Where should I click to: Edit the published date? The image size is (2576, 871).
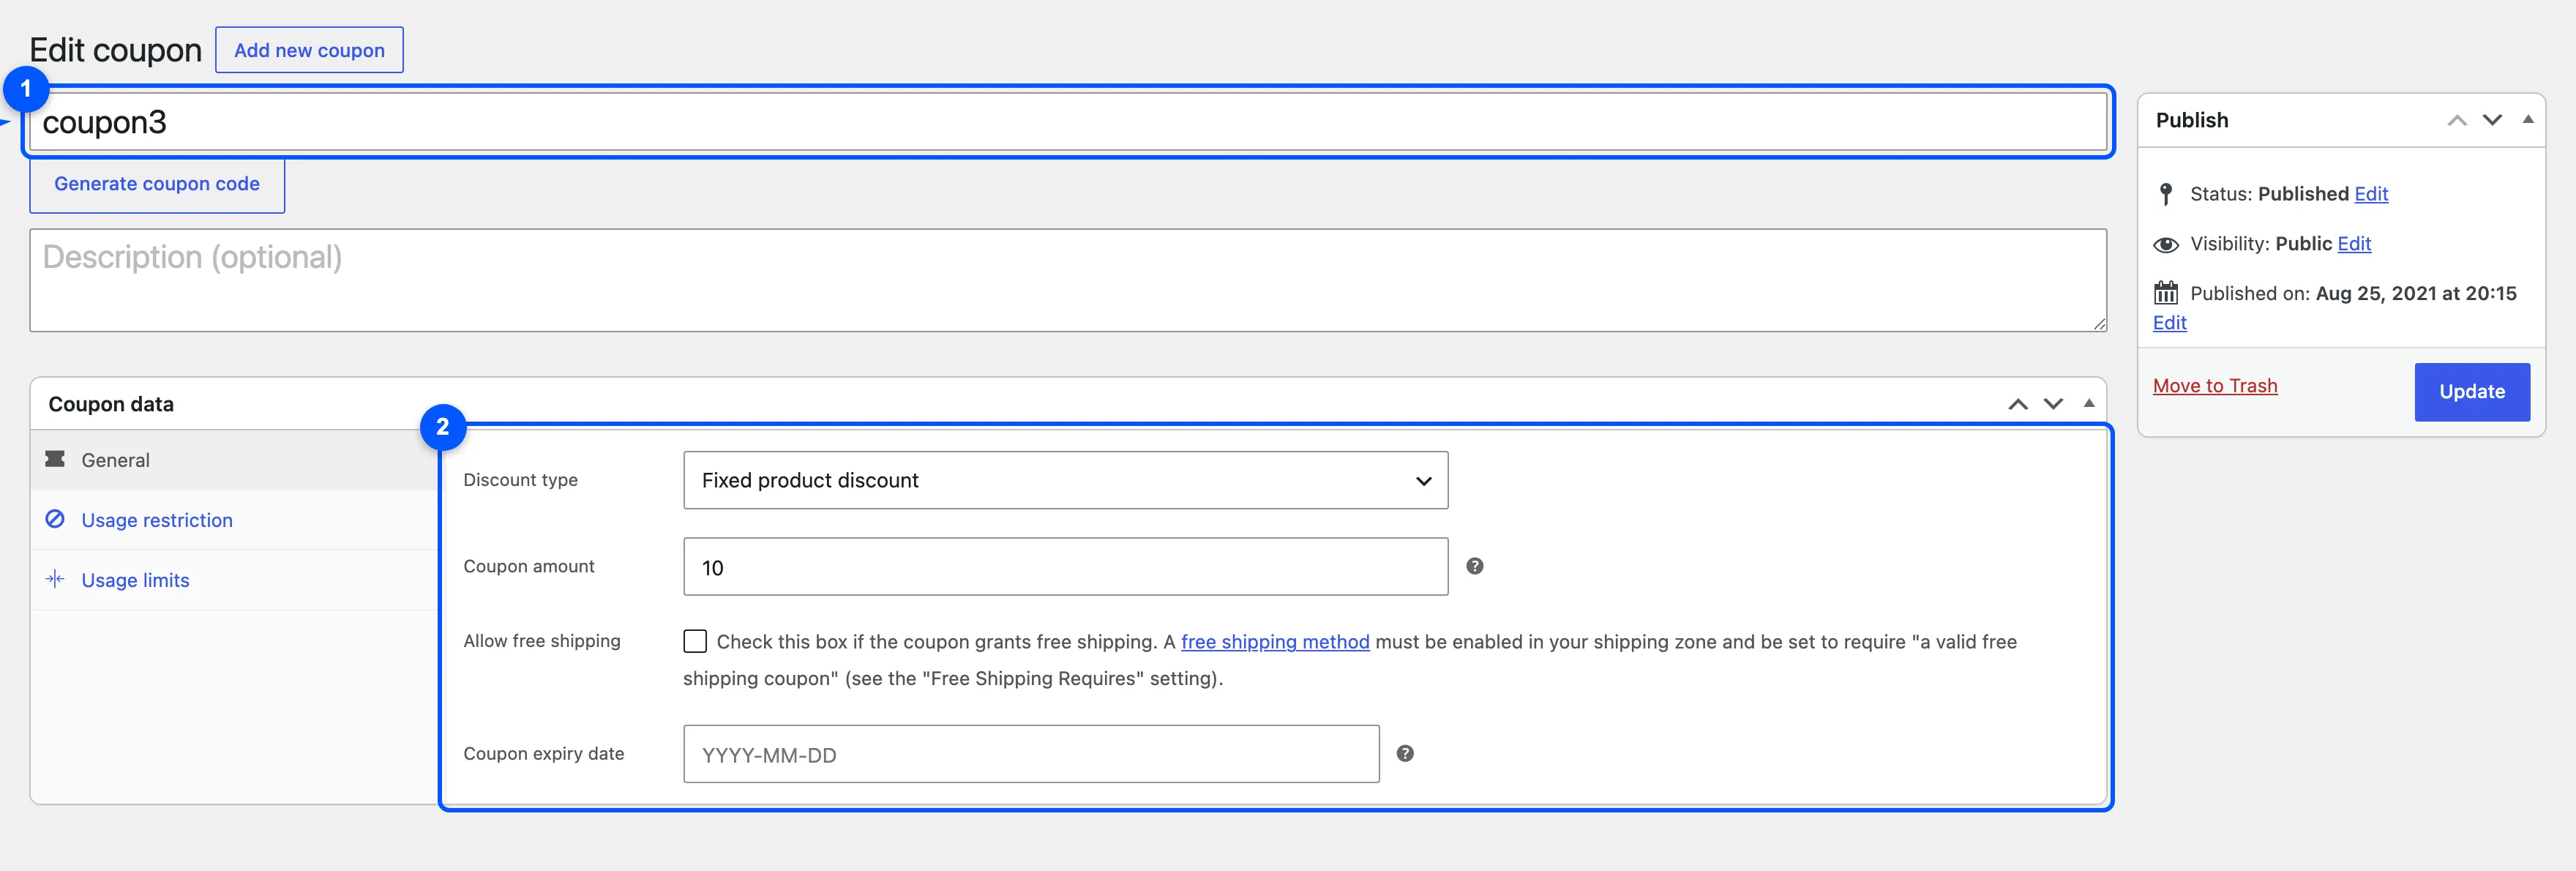click(x=2170, y=323)
